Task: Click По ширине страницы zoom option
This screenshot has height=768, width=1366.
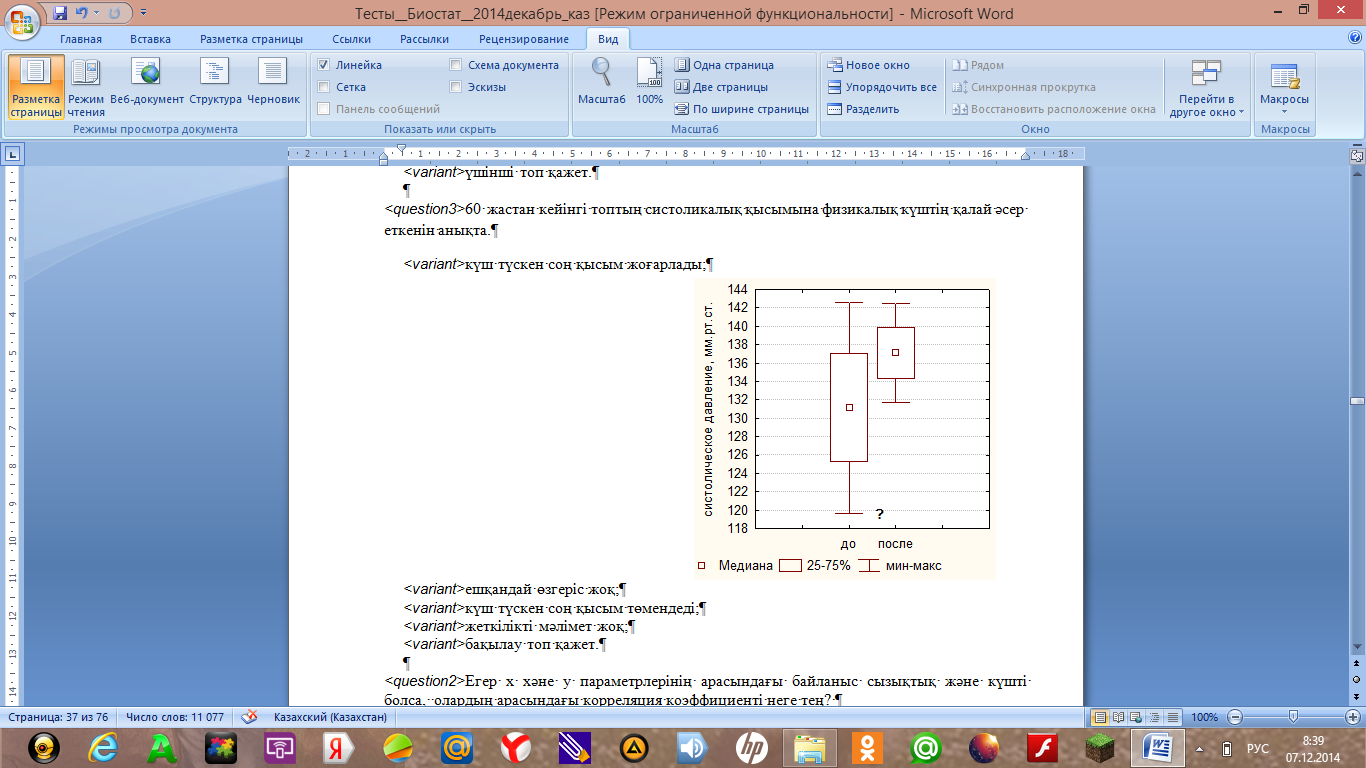Action: 741,109
